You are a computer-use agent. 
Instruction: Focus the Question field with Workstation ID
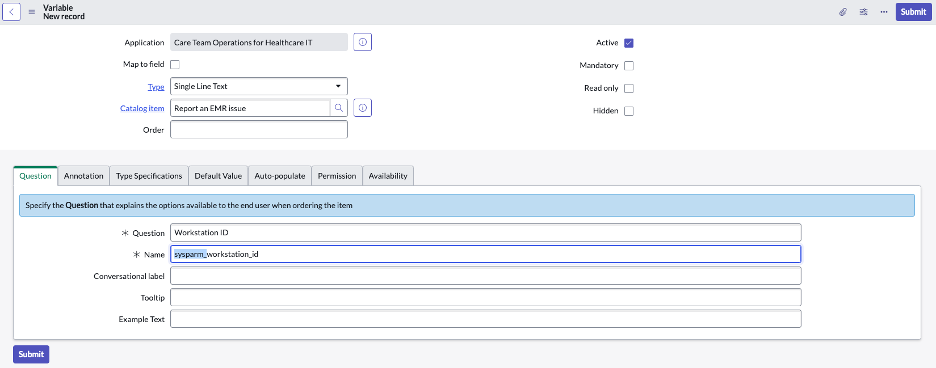pos(485,232)
